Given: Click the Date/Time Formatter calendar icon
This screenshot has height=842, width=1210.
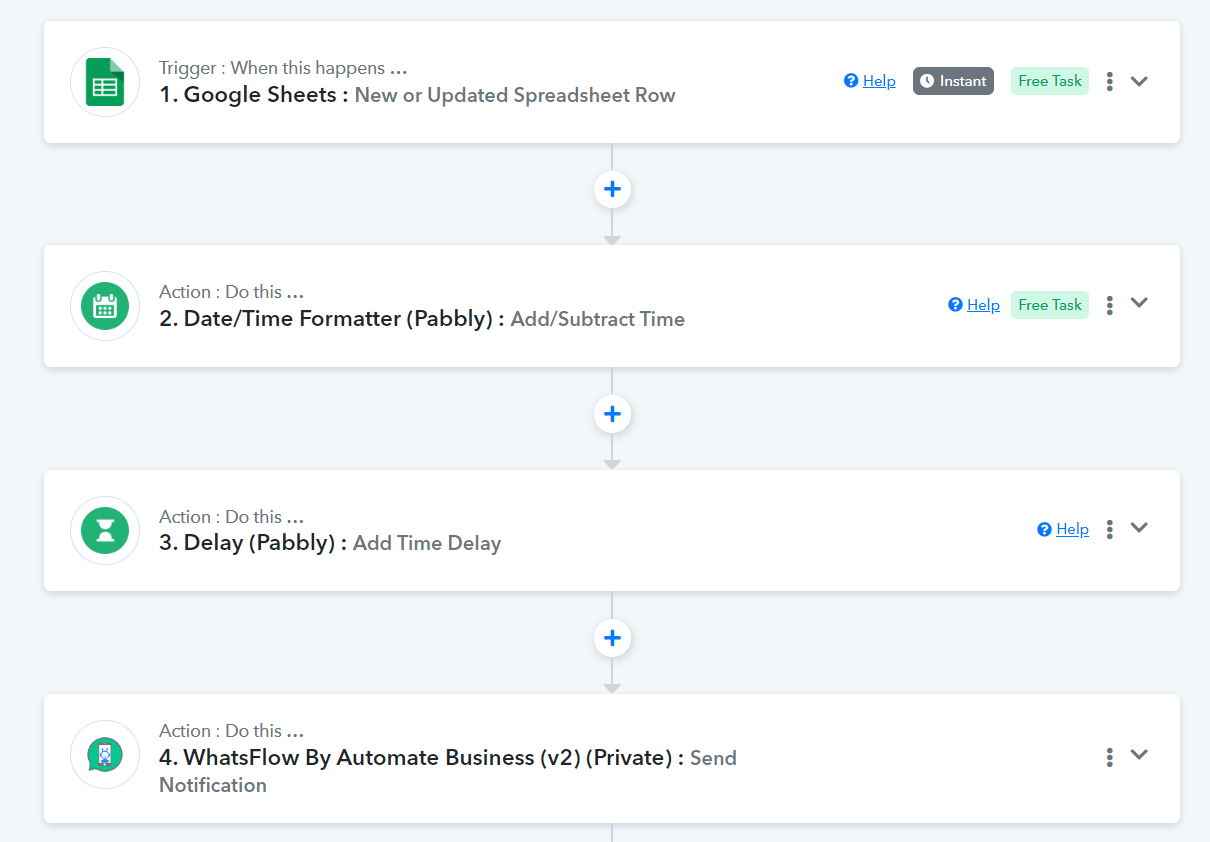Looking at the screenshot, I should point(105,306).
